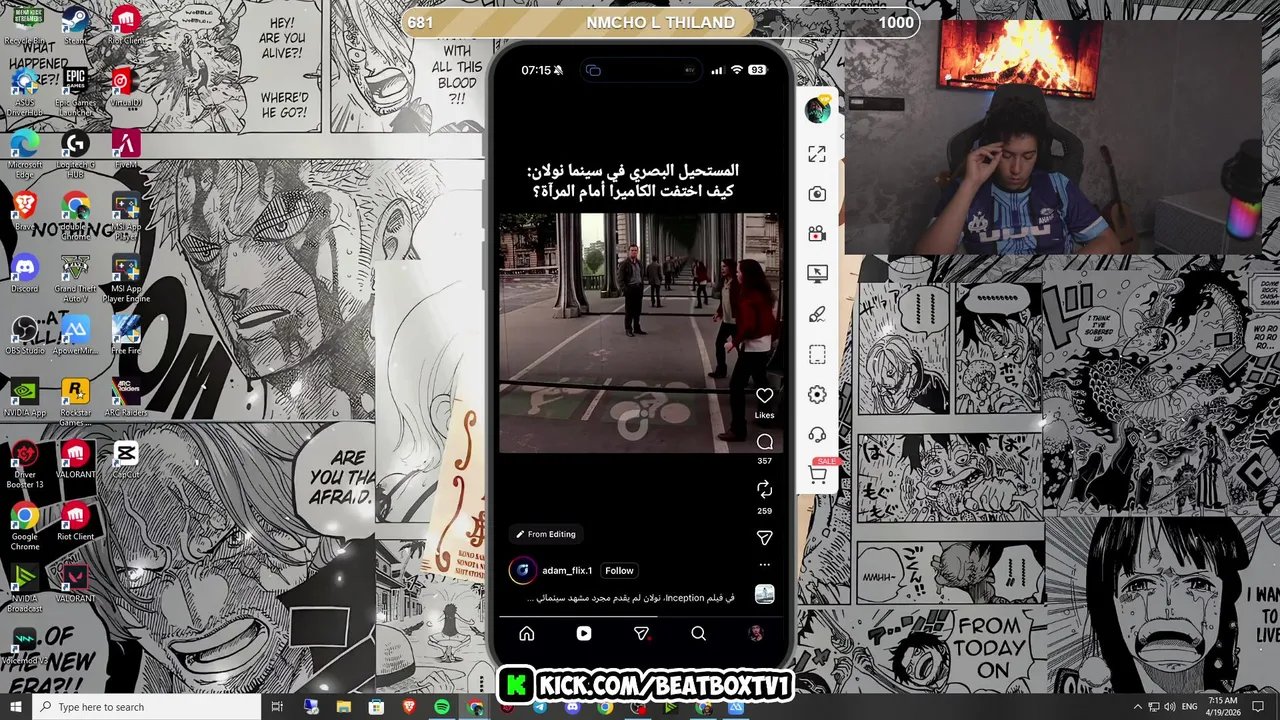Open comments on the reel showing 357
This screenshot has width=1280, height=720.
[x=764, y=442]
